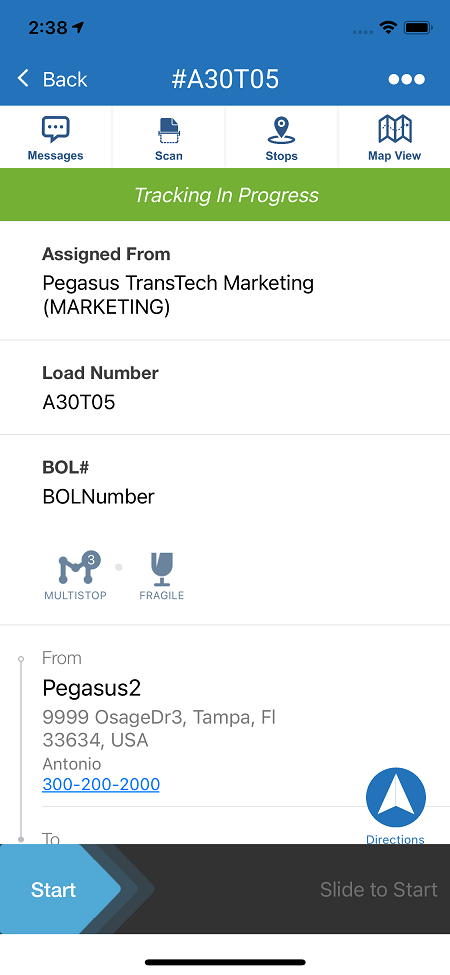Open the Messages chat icon

pos(55,130)
